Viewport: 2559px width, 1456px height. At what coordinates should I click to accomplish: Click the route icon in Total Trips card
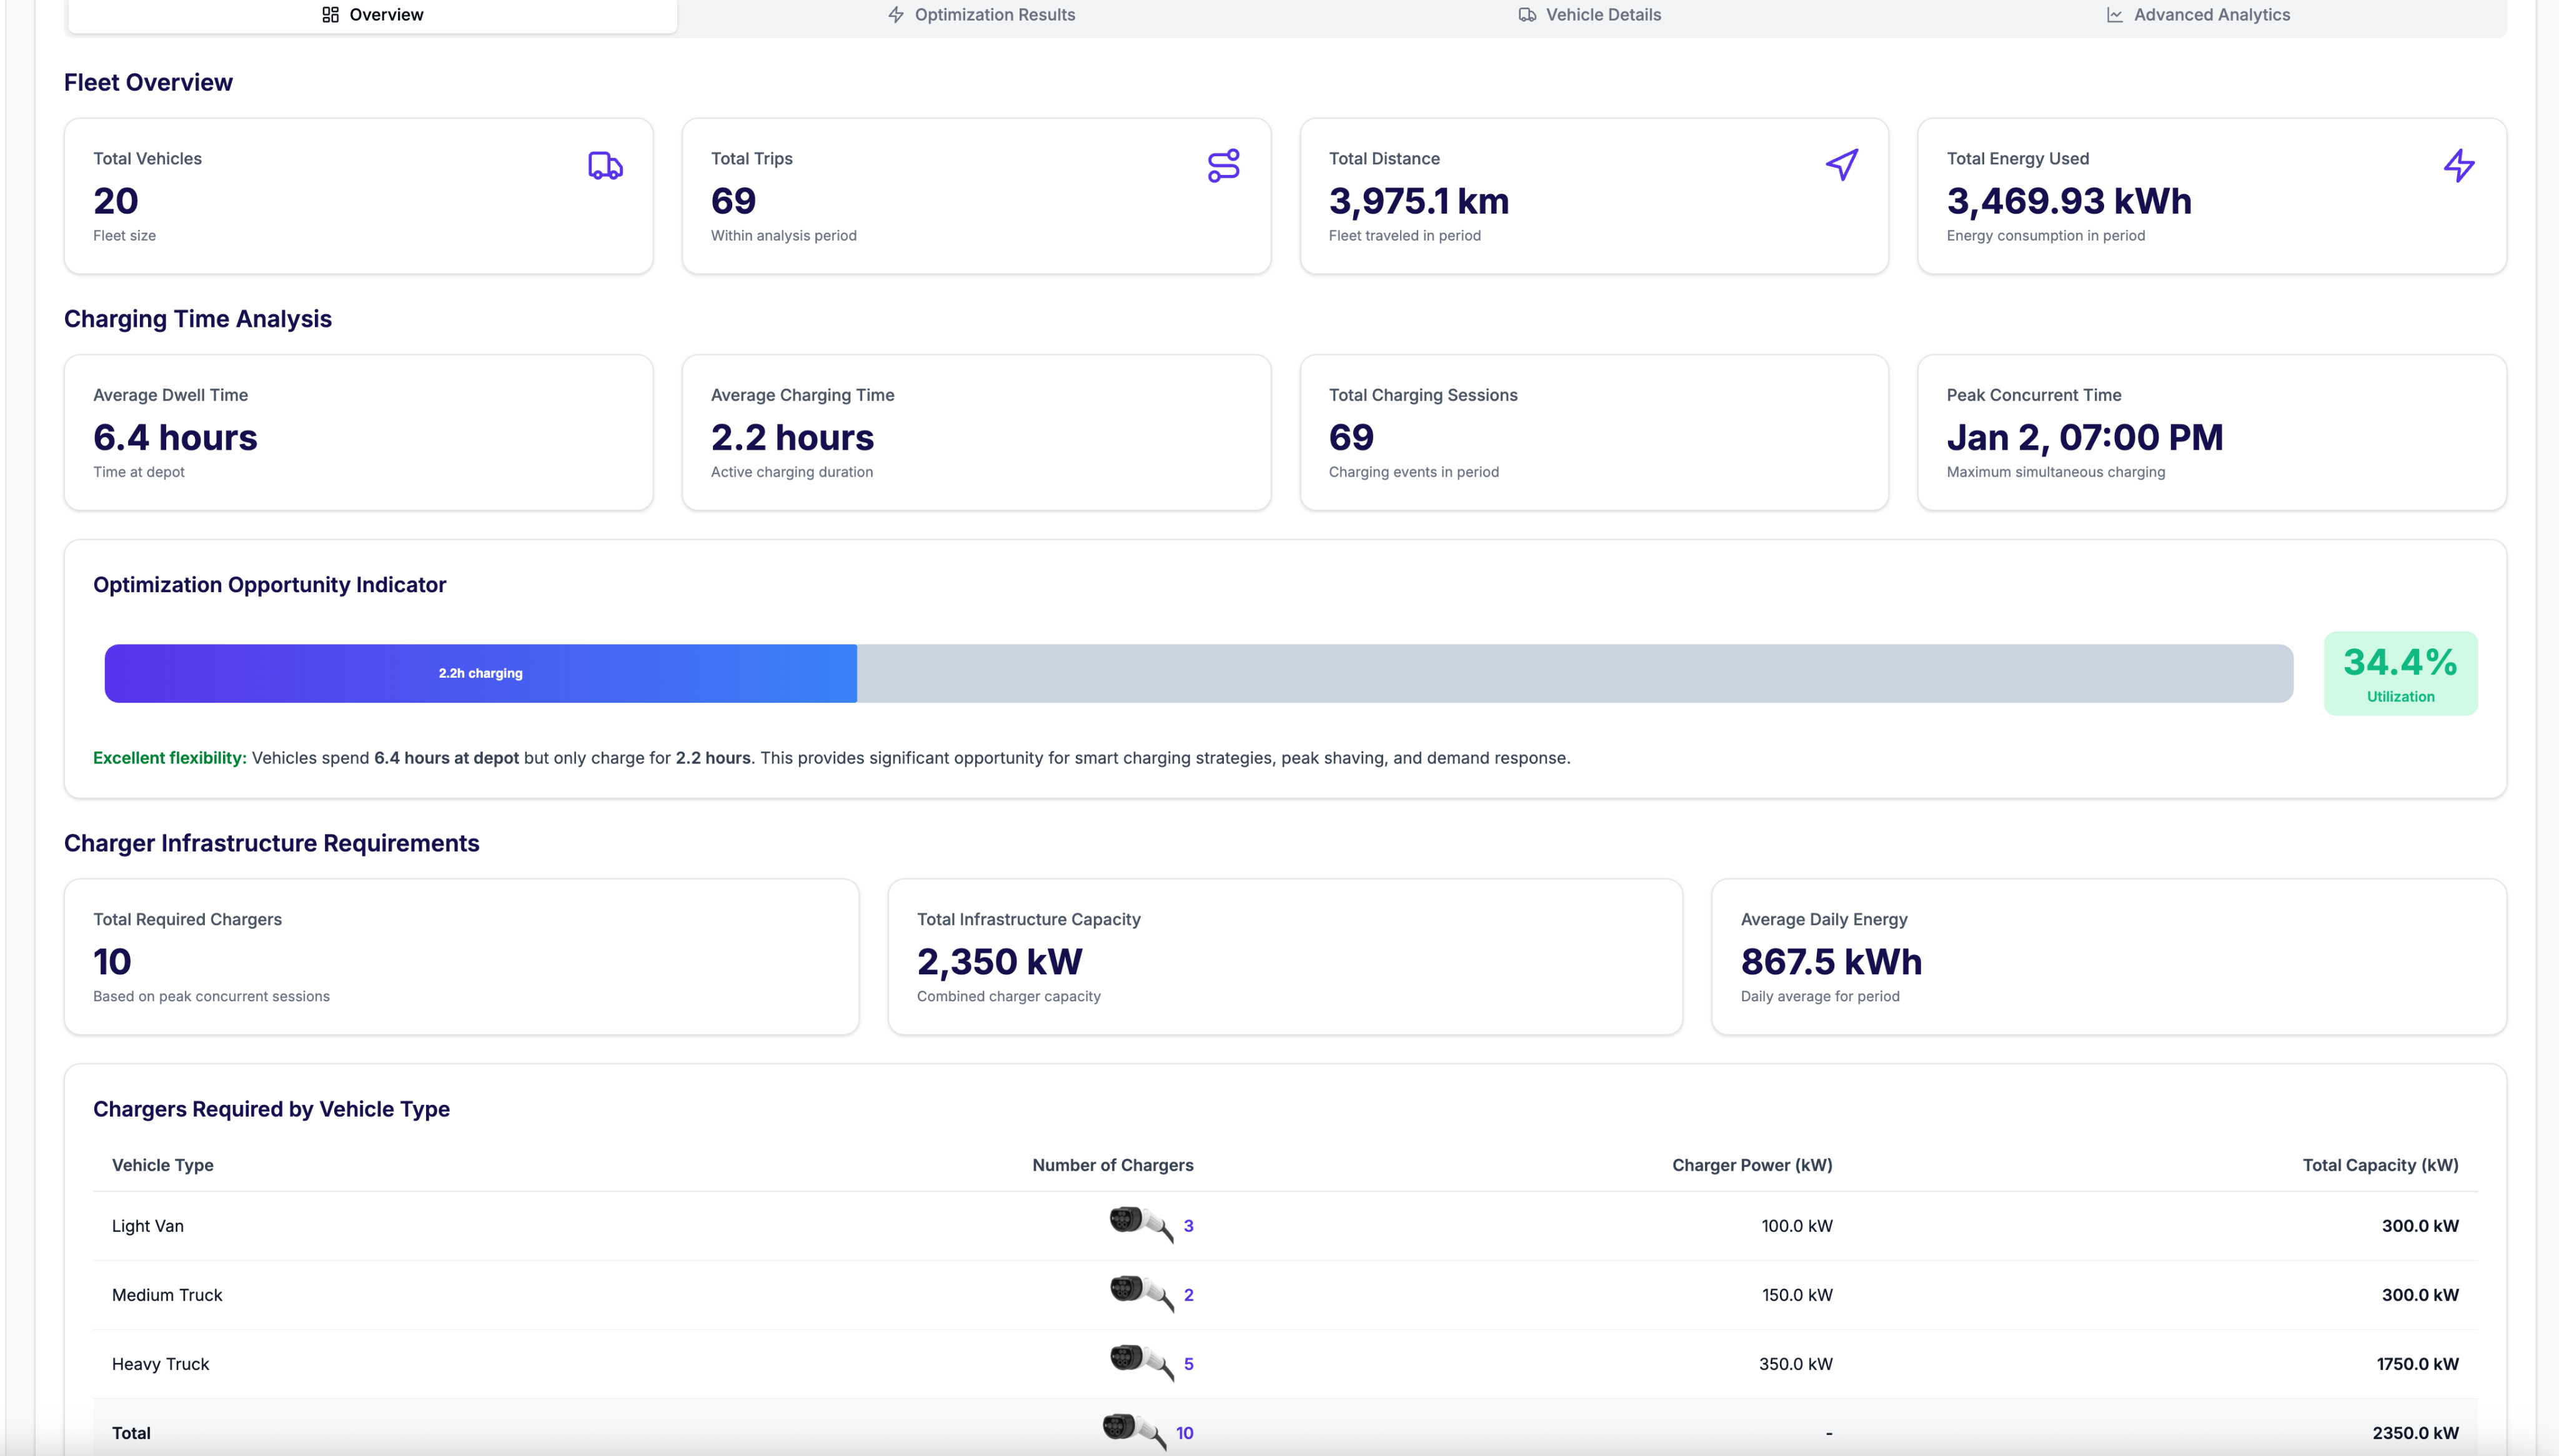click(x=1223, y=166)
